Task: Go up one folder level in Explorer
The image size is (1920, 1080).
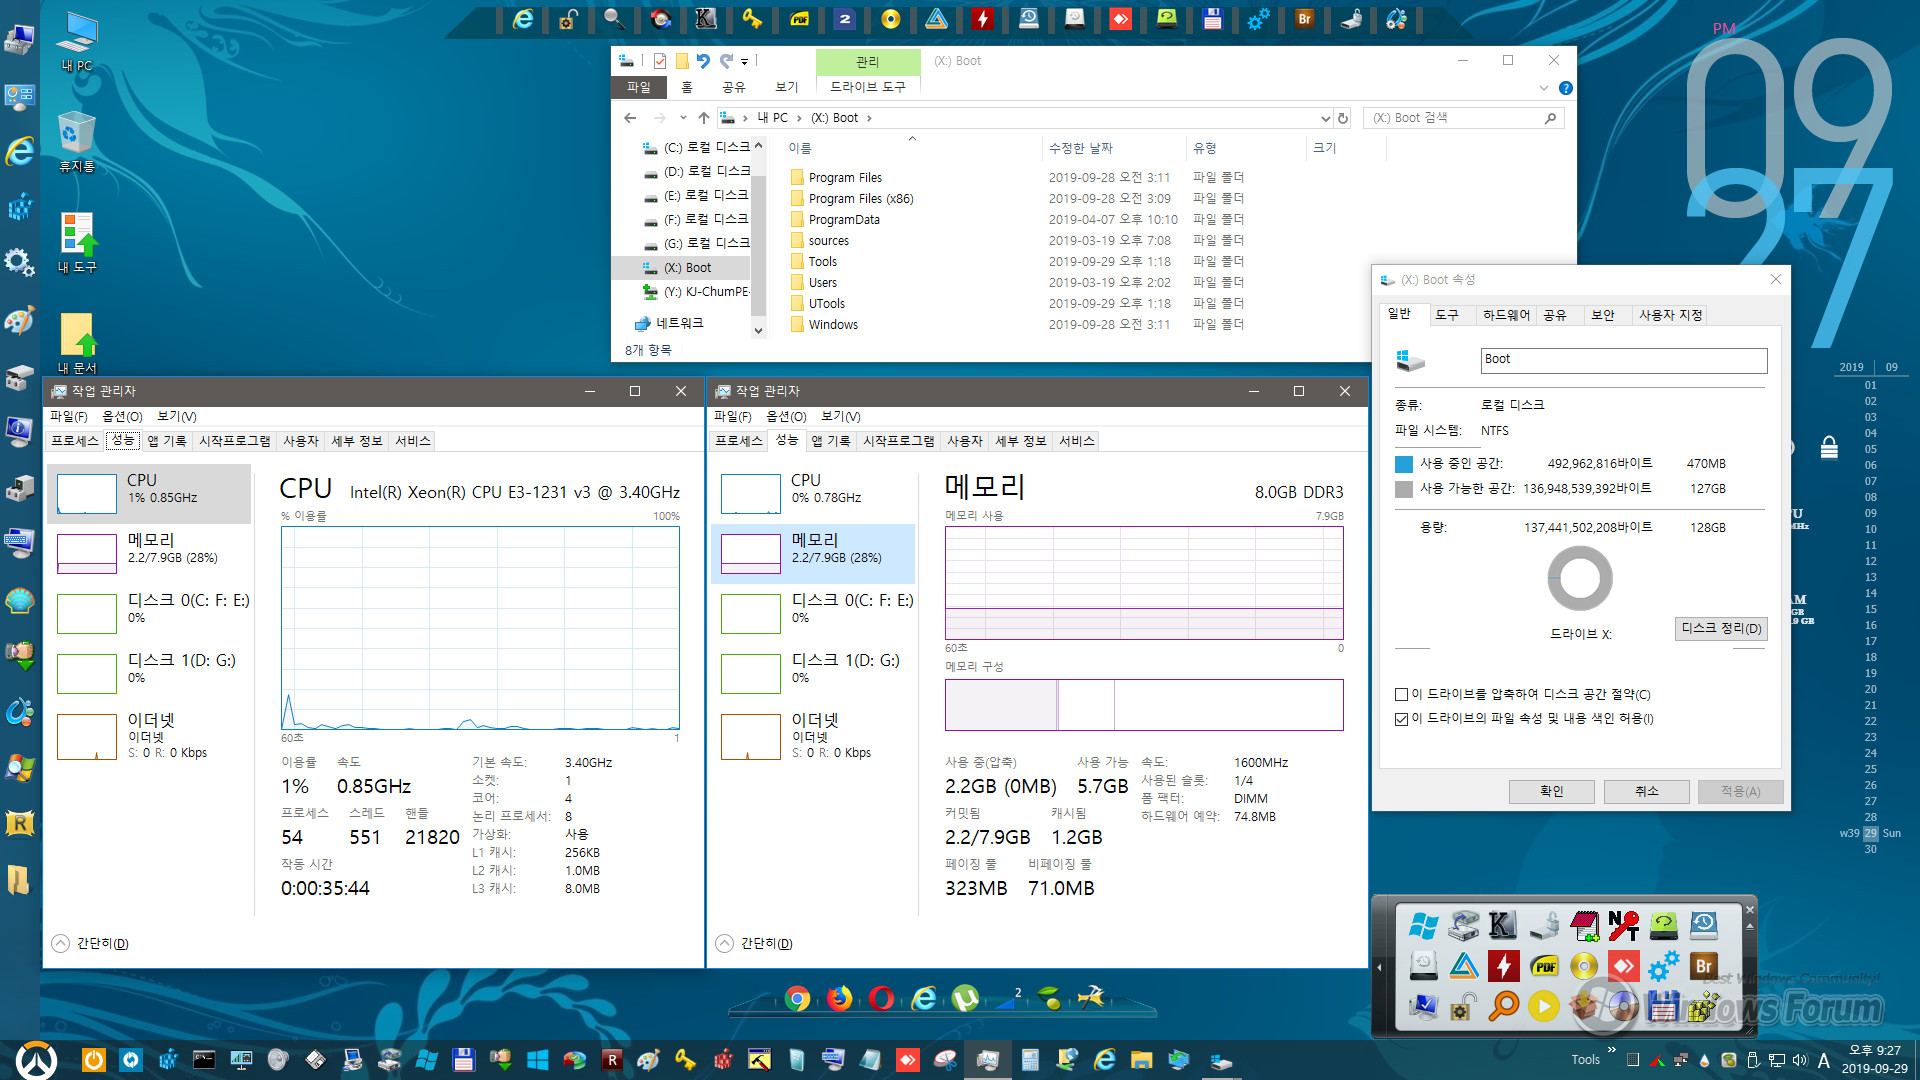Action: coord(704,118)
